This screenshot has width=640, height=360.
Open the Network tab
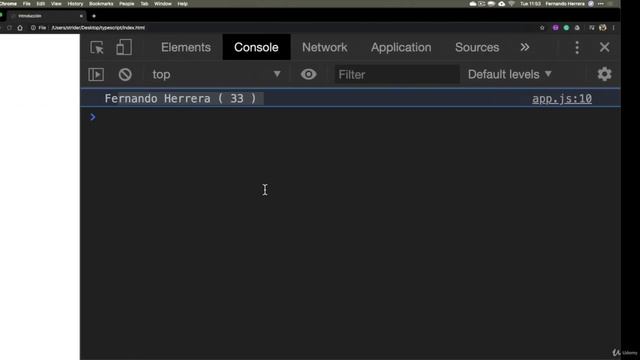point(324,47)
